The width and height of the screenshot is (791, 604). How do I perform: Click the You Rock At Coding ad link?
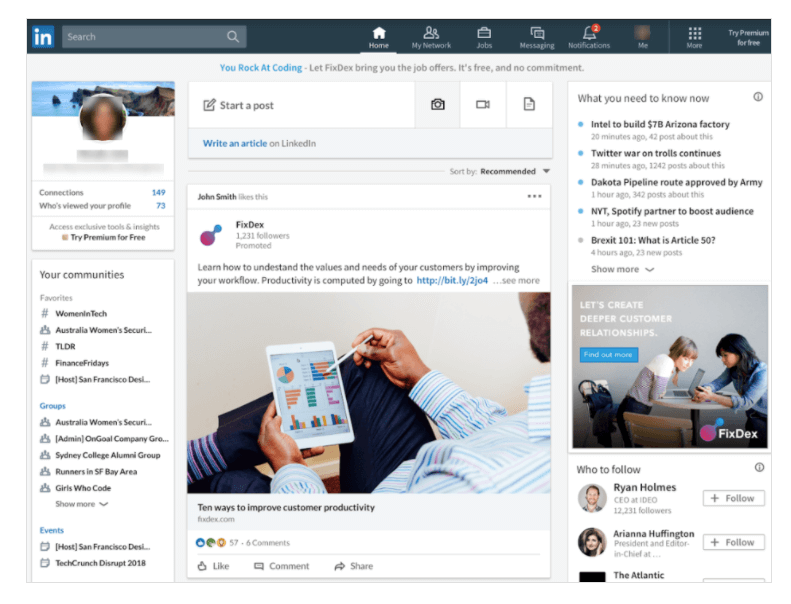click(x=261, y=68)
